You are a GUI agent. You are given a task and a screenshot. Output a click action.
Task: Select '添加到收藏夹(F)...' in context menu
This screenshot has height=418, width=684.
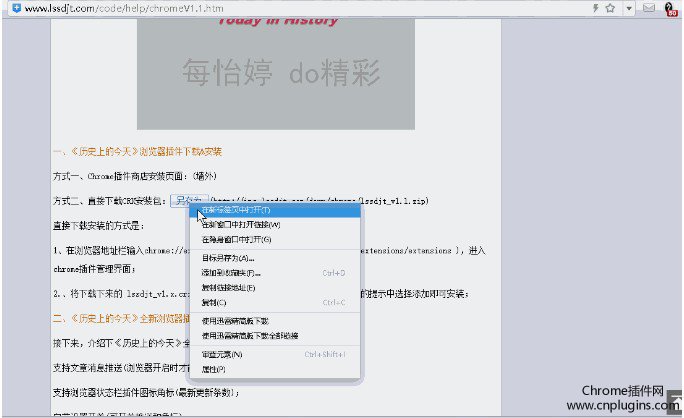pos(275,273)
